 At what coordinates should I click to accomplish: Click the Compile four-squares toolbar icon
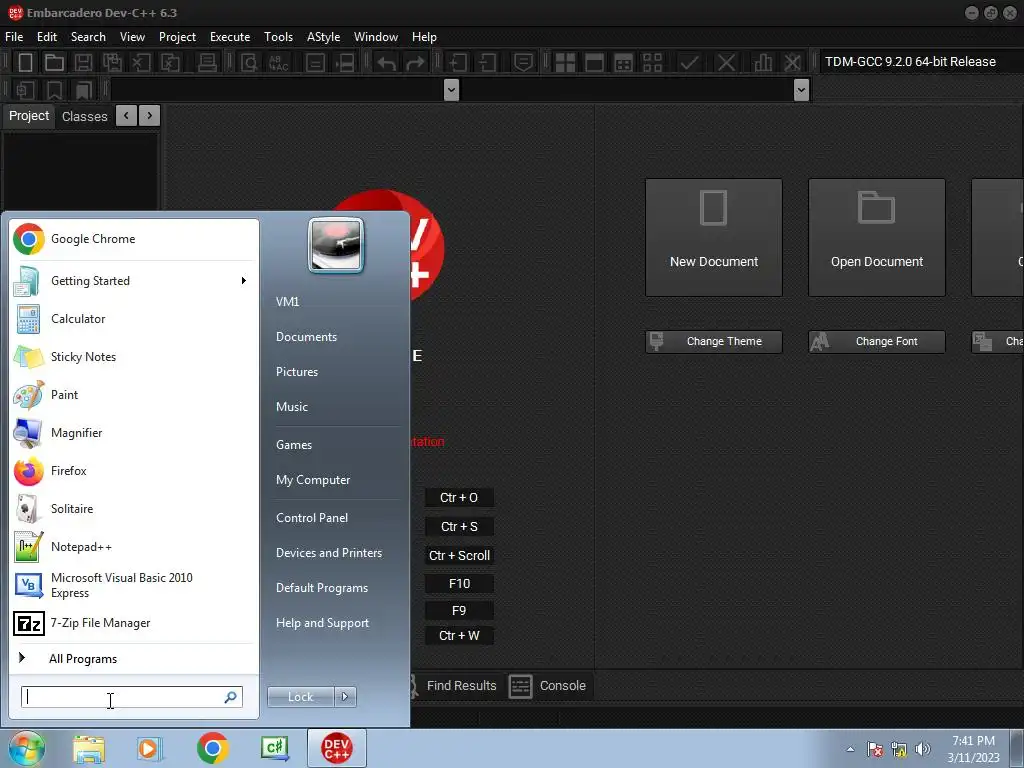(x=565, y=62)
